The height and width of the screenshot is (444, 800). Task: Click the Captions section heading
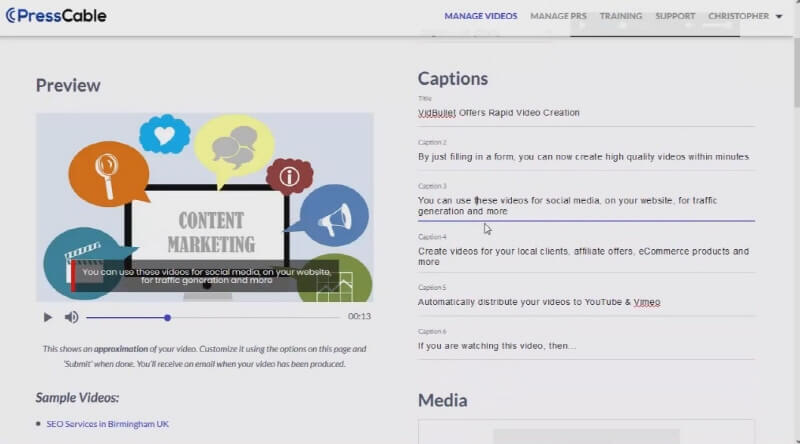pos(453,79)
